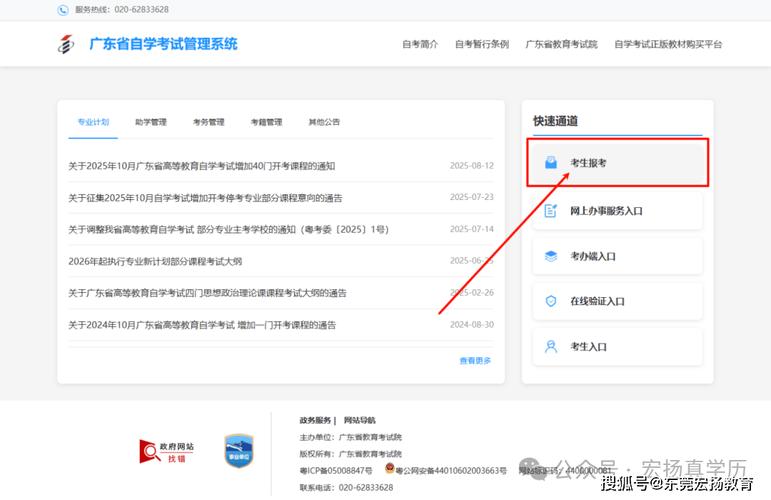Switch to the 助学管理 tab
The height and width of the screenshot is (500, 771).
[151, 122]
